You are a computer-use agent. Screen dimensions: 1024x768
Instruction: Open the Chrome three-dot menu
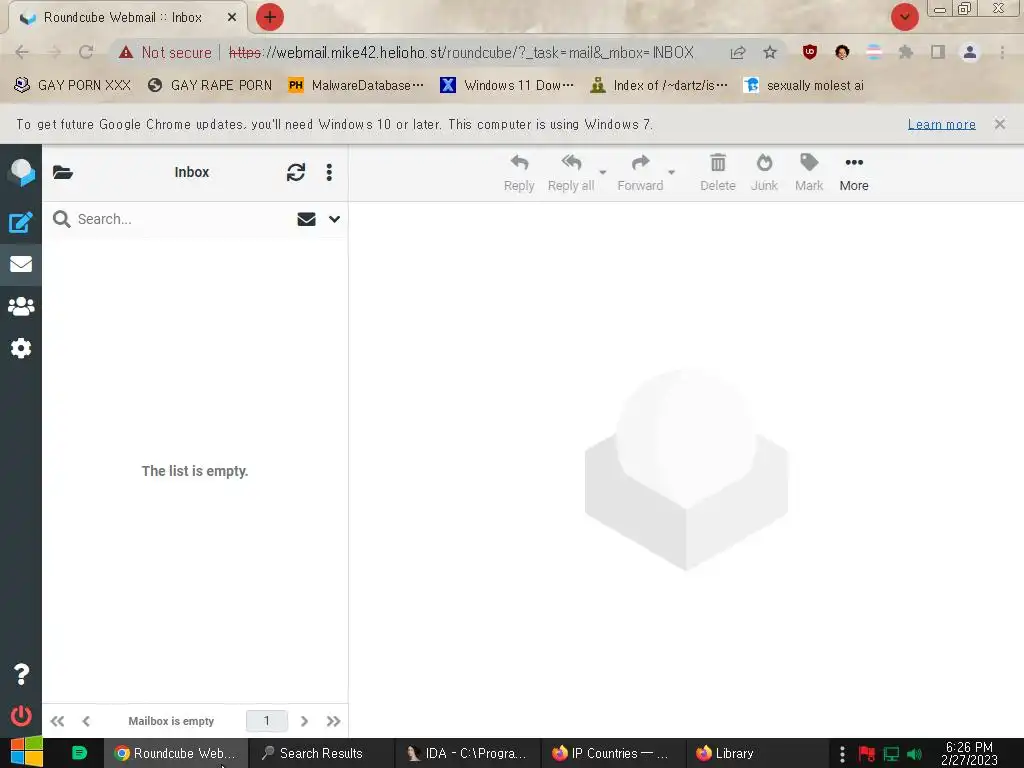click(1002, 52)
